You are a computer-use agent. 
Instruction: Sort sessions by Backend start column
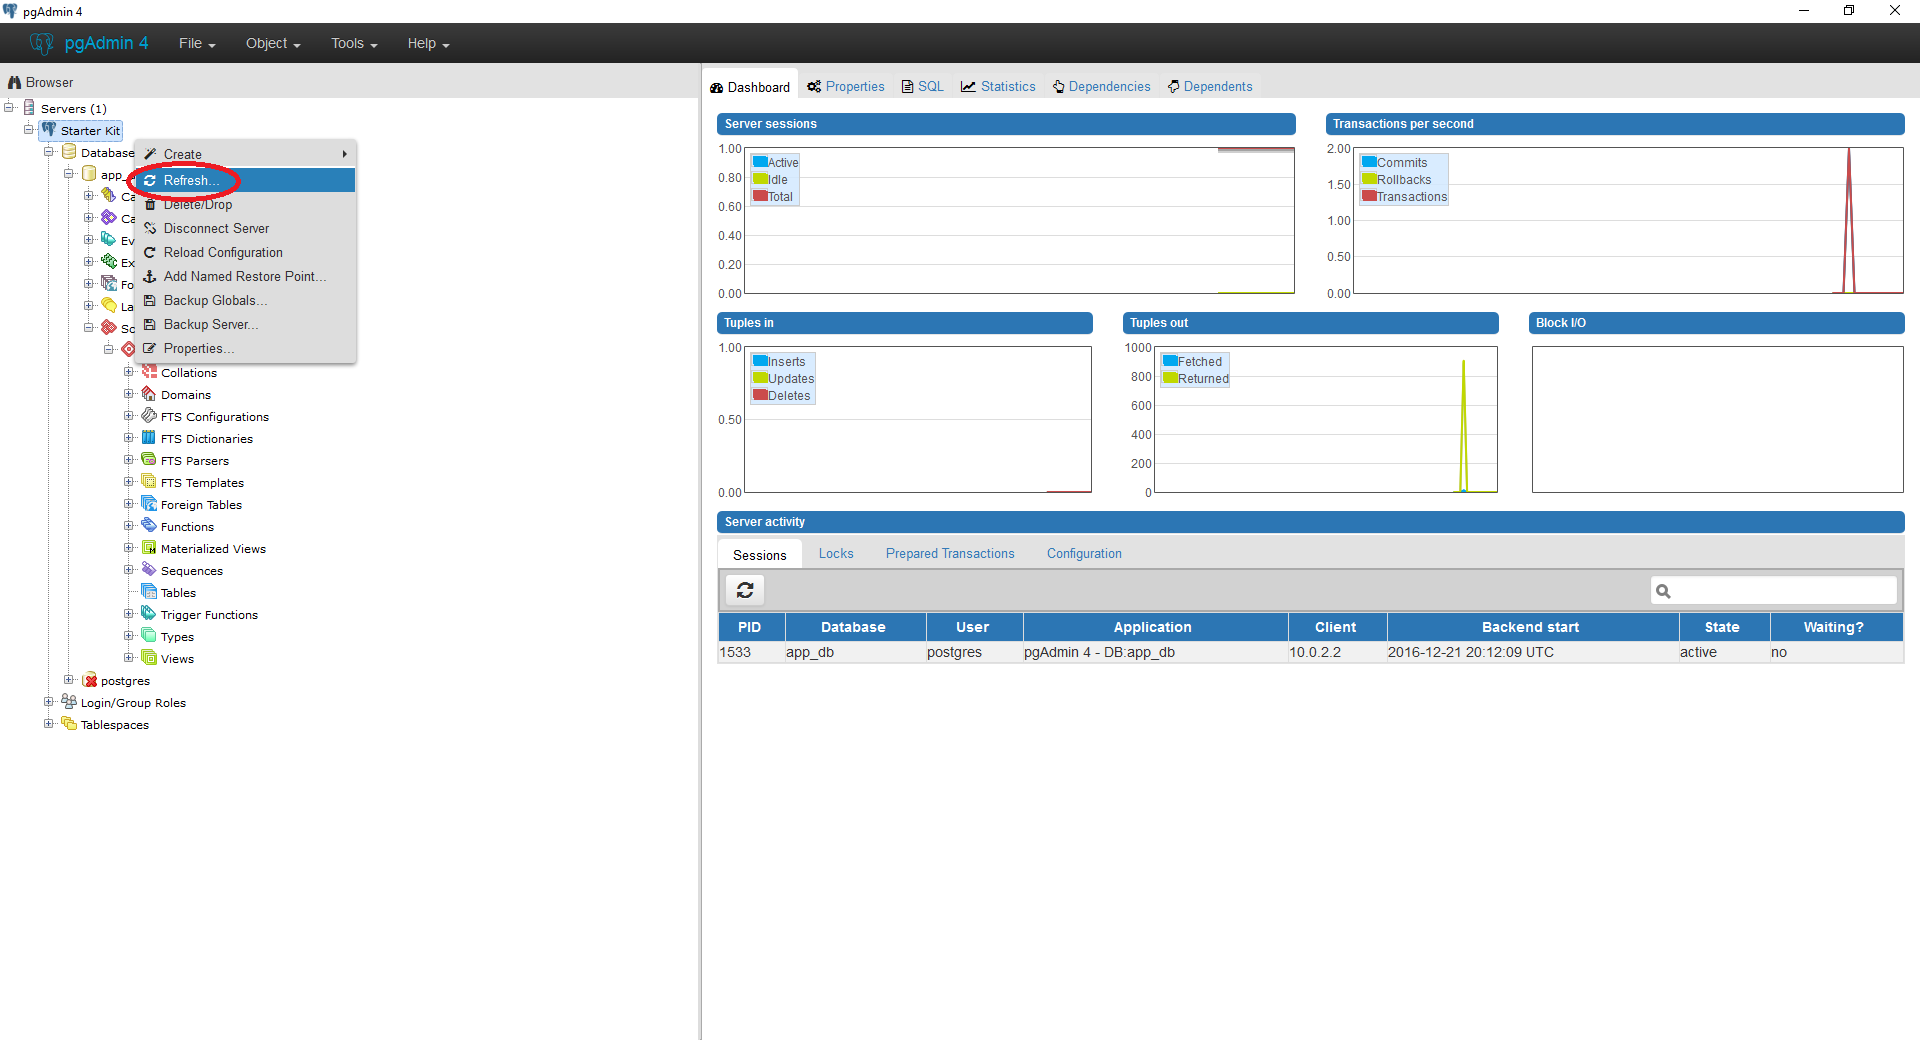tap(1531, 627)
